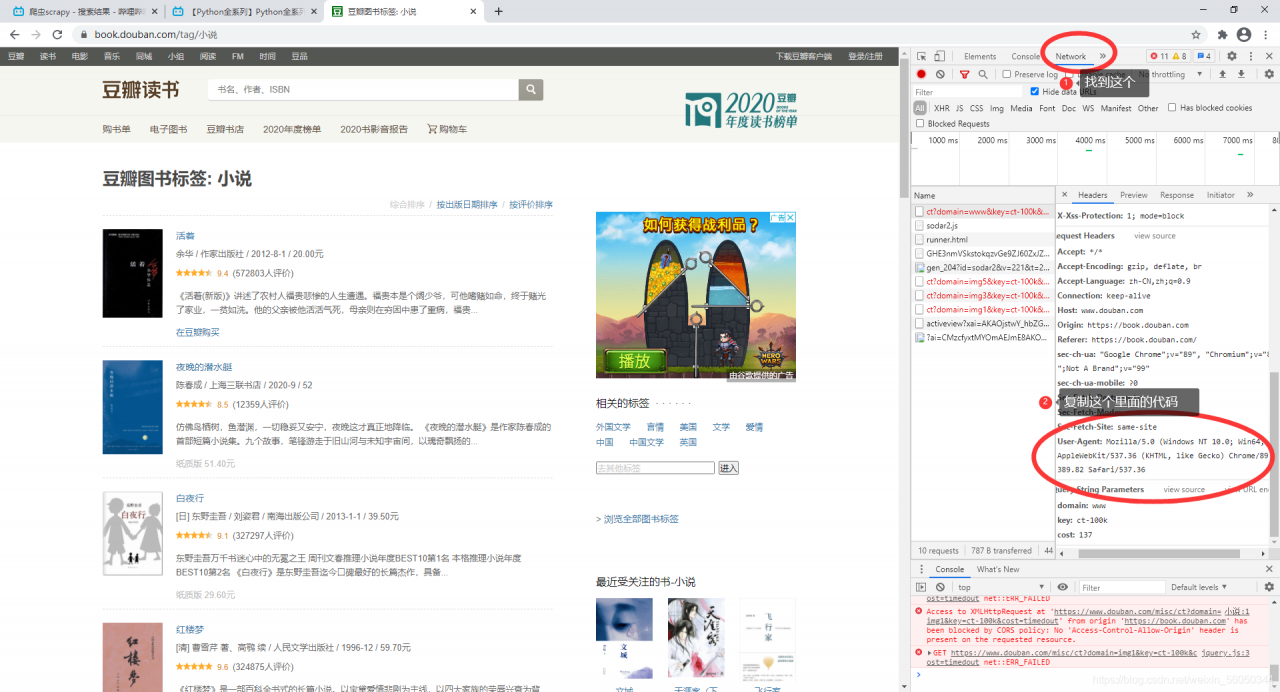The height and width of the screenshot is (692, 1280).
Task: Open Preview tab of request details
Action: [1133, 195]
